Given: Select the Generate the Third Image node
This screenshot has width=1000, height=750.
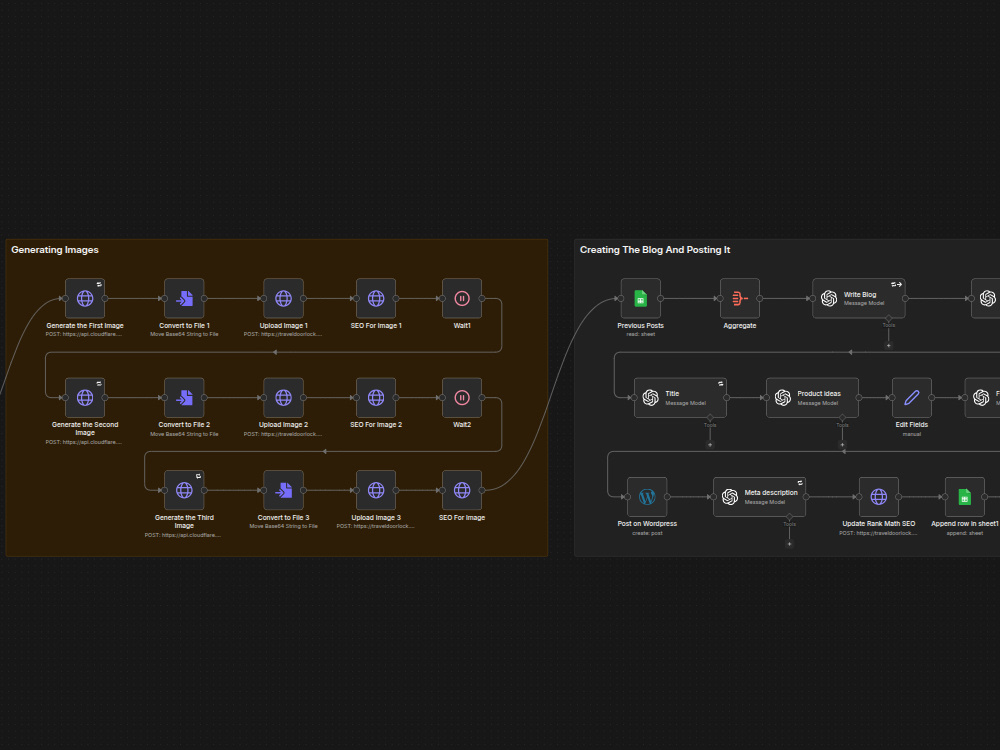Looking at the screenshot, I should coord(184,490).
